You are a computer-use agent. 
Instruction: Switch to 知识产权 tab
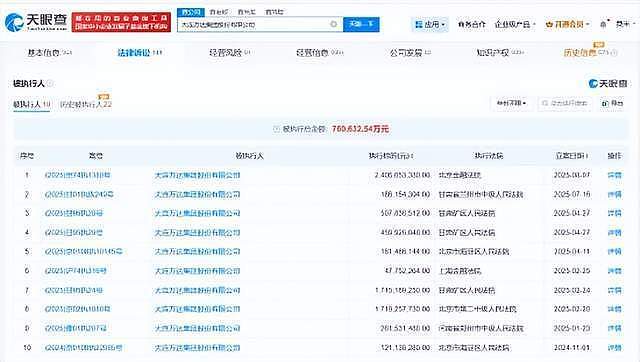click(x=500, y=53)
